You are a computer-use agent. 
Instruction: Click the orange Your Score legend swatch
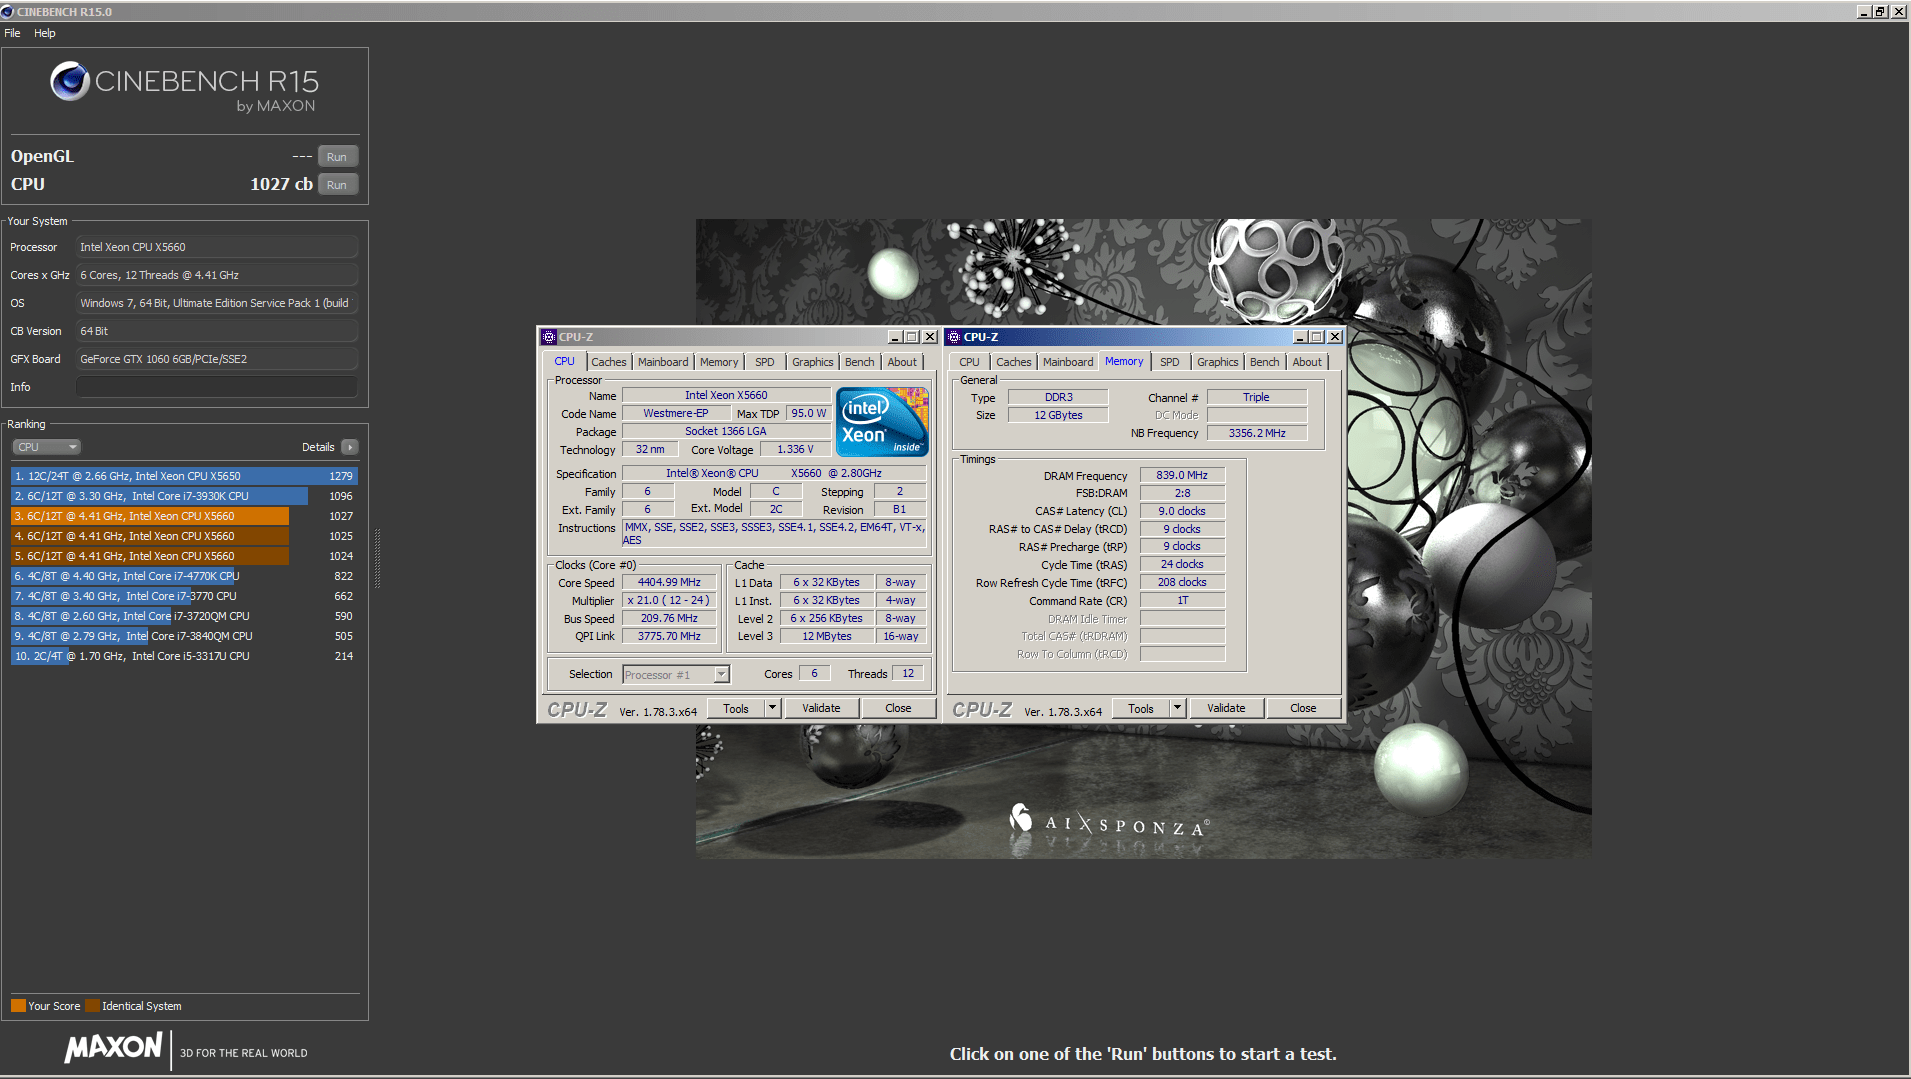click(x=18, y=1006)
